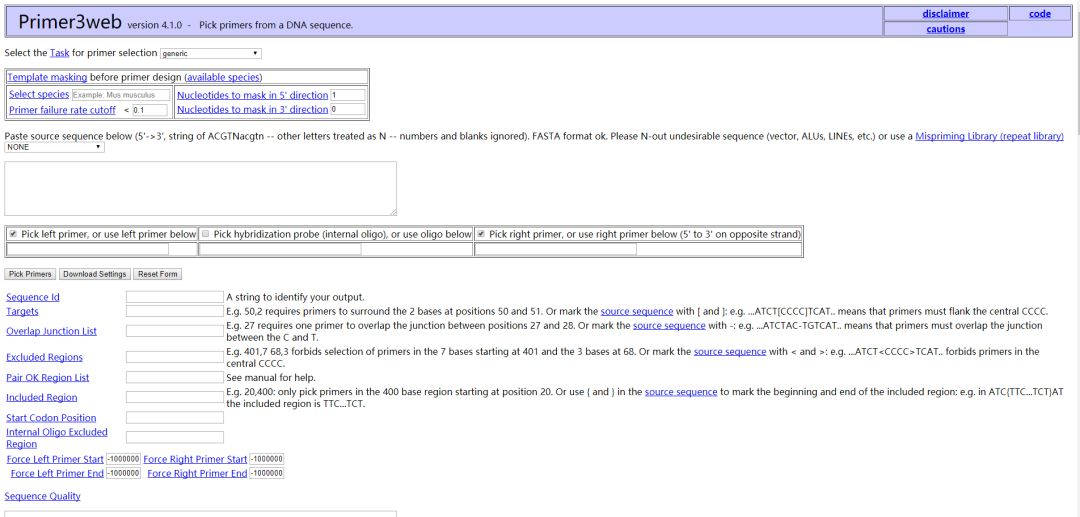Screen dimensions: 1080x517
Task: Focus the Internal Oligo Excluded Region input
Action: tap(175, 437)
